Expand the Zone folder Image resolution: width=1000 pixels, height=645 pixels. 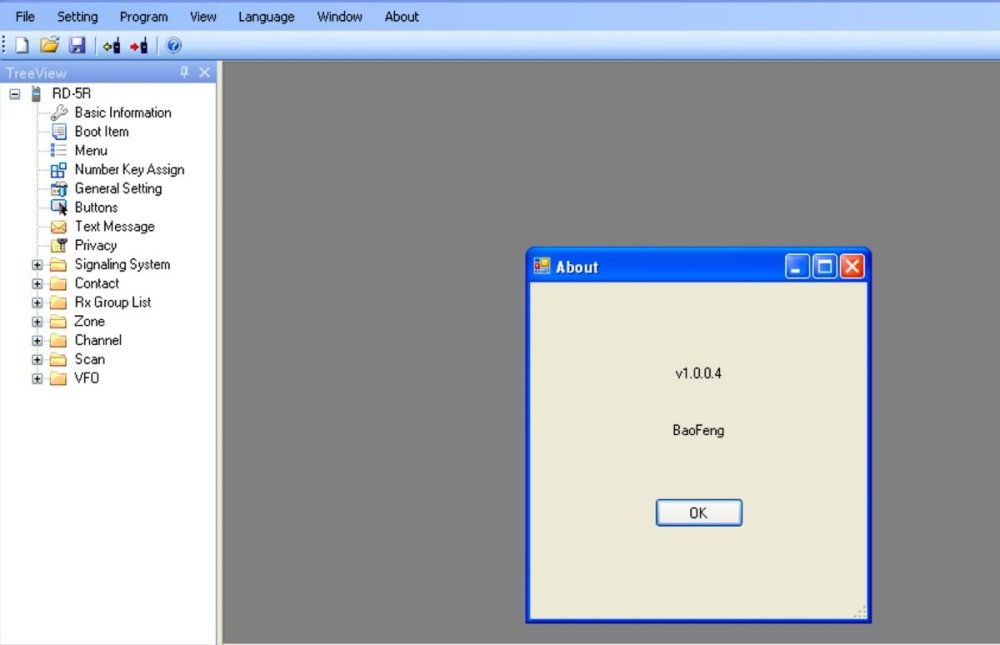click(x=37, y=322)
